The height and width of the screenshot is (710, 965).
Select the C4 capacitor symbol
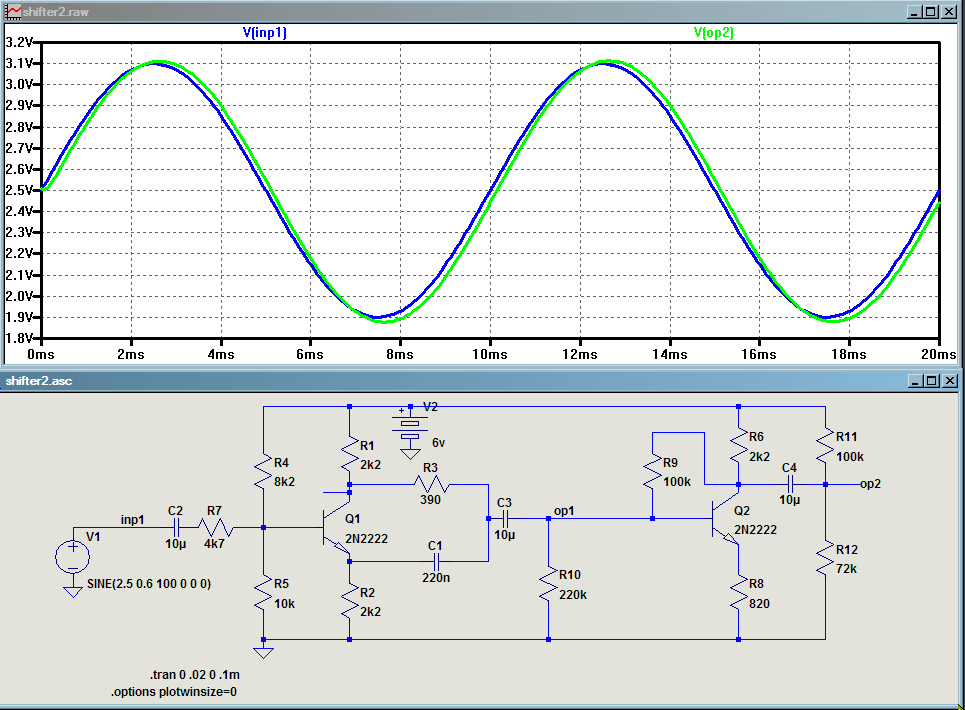pos(790,484)
